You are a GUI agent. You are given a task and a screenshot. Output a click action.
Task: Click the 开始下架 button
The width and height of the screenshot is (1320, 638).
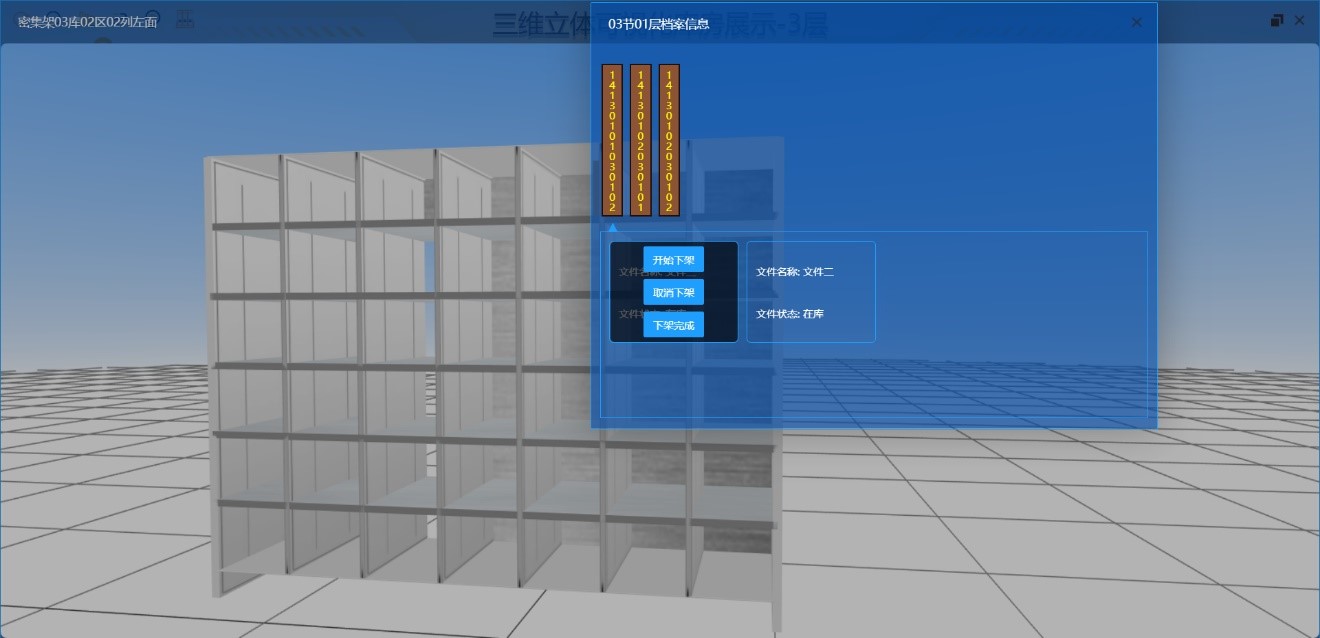(673, 260)
